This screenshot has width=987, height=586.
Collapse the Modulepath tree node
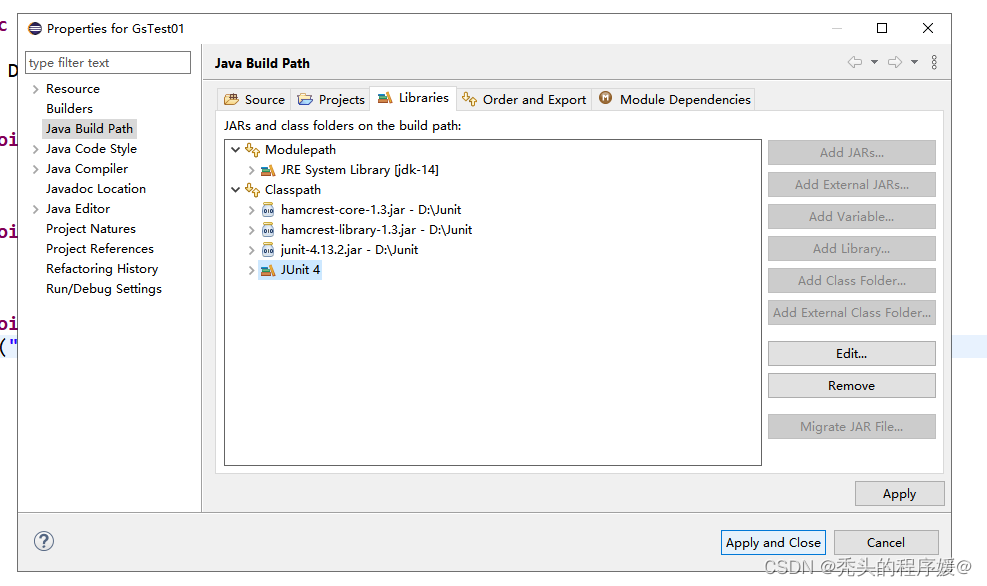[x=236, y=149]
